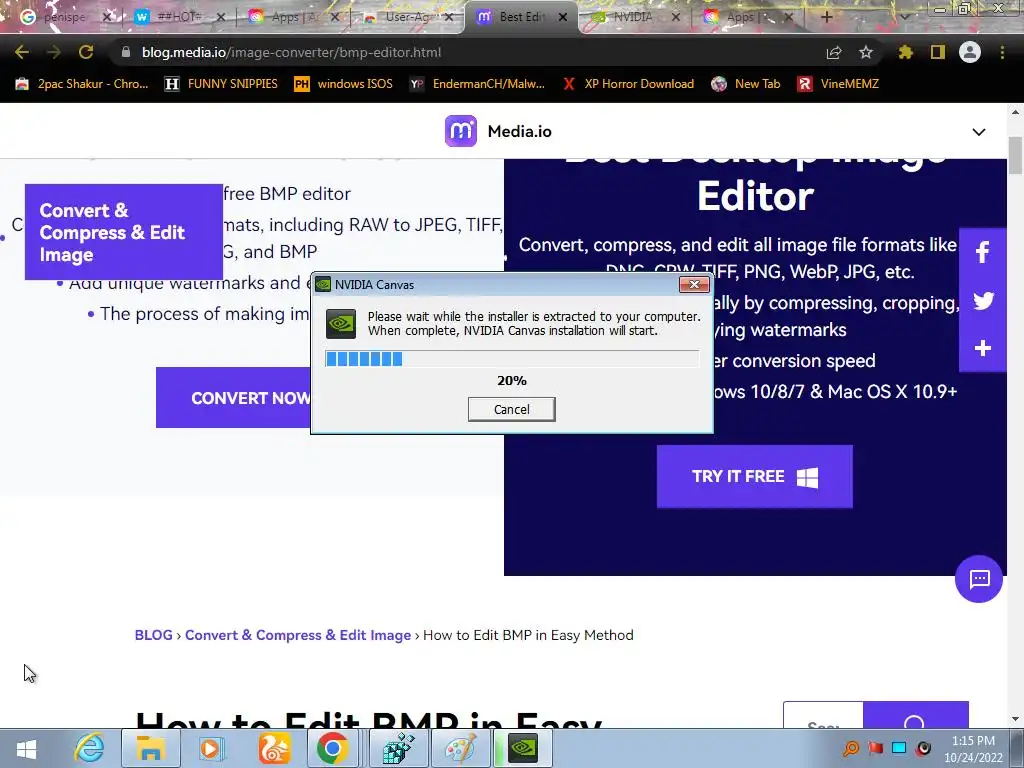Go back in browser history
The height and width of the screenshot is (768, 1024).
[x=22, y=52]
